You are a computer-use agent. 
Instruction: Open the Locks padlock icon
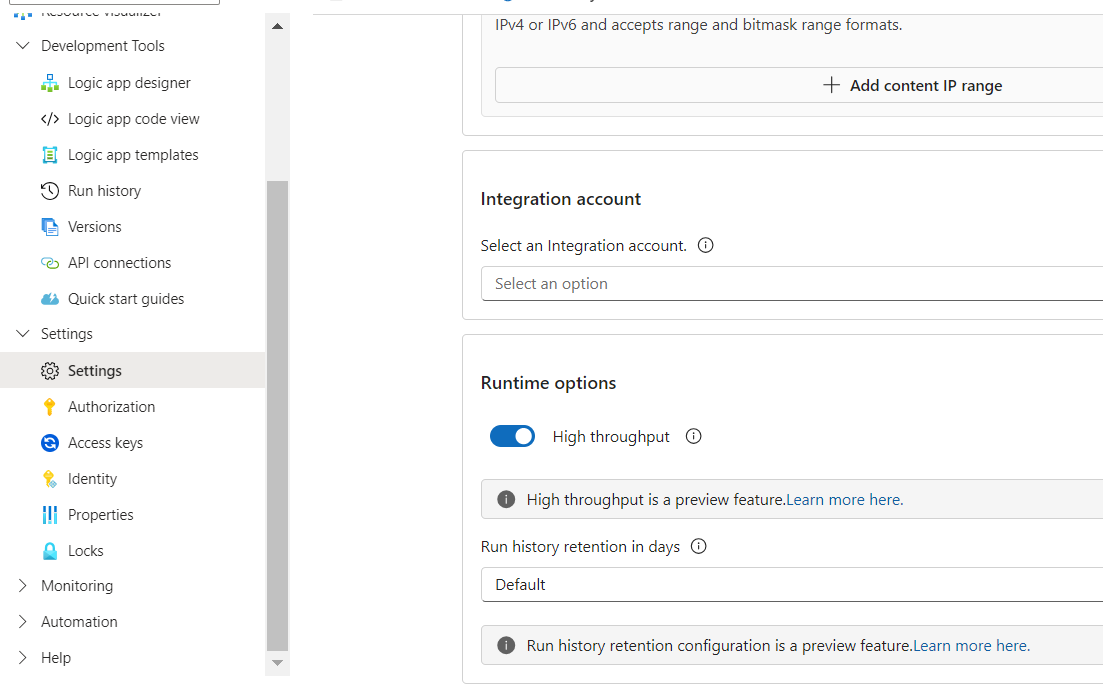50,551
